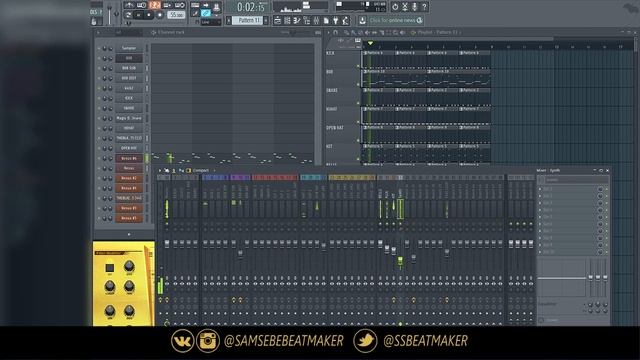
Task: Select the playlist Playback speaker tool
Action: point(402,32)
